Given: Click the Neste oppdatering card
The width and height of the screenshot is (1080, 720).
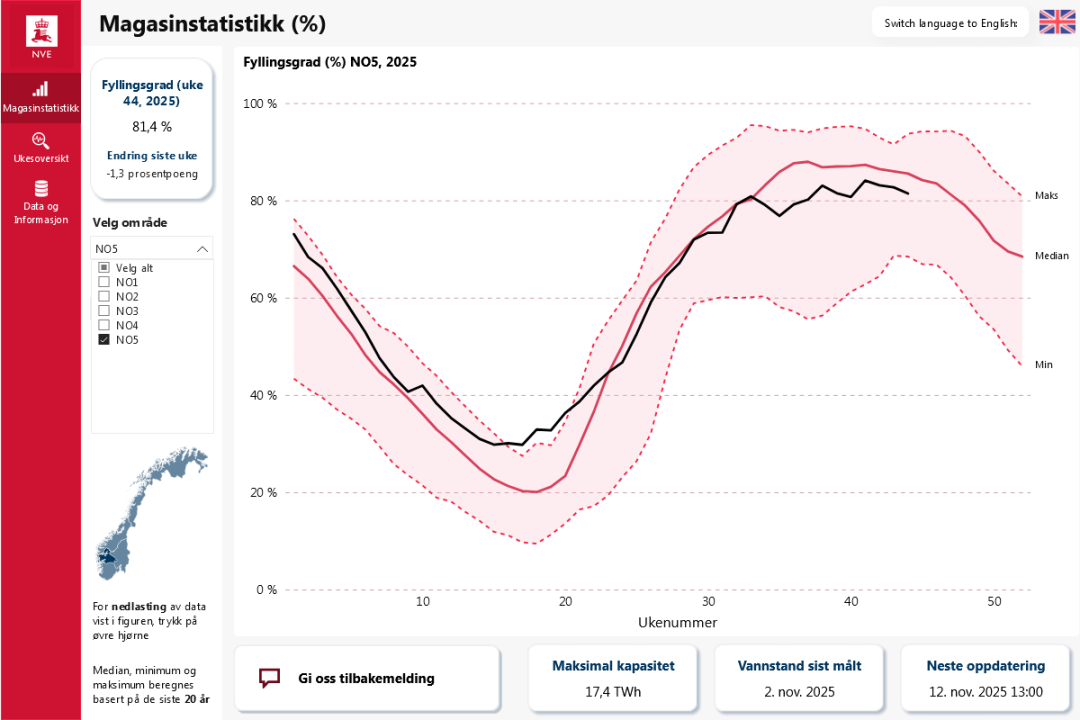Looking at the screenshot, I should [985, 678].
